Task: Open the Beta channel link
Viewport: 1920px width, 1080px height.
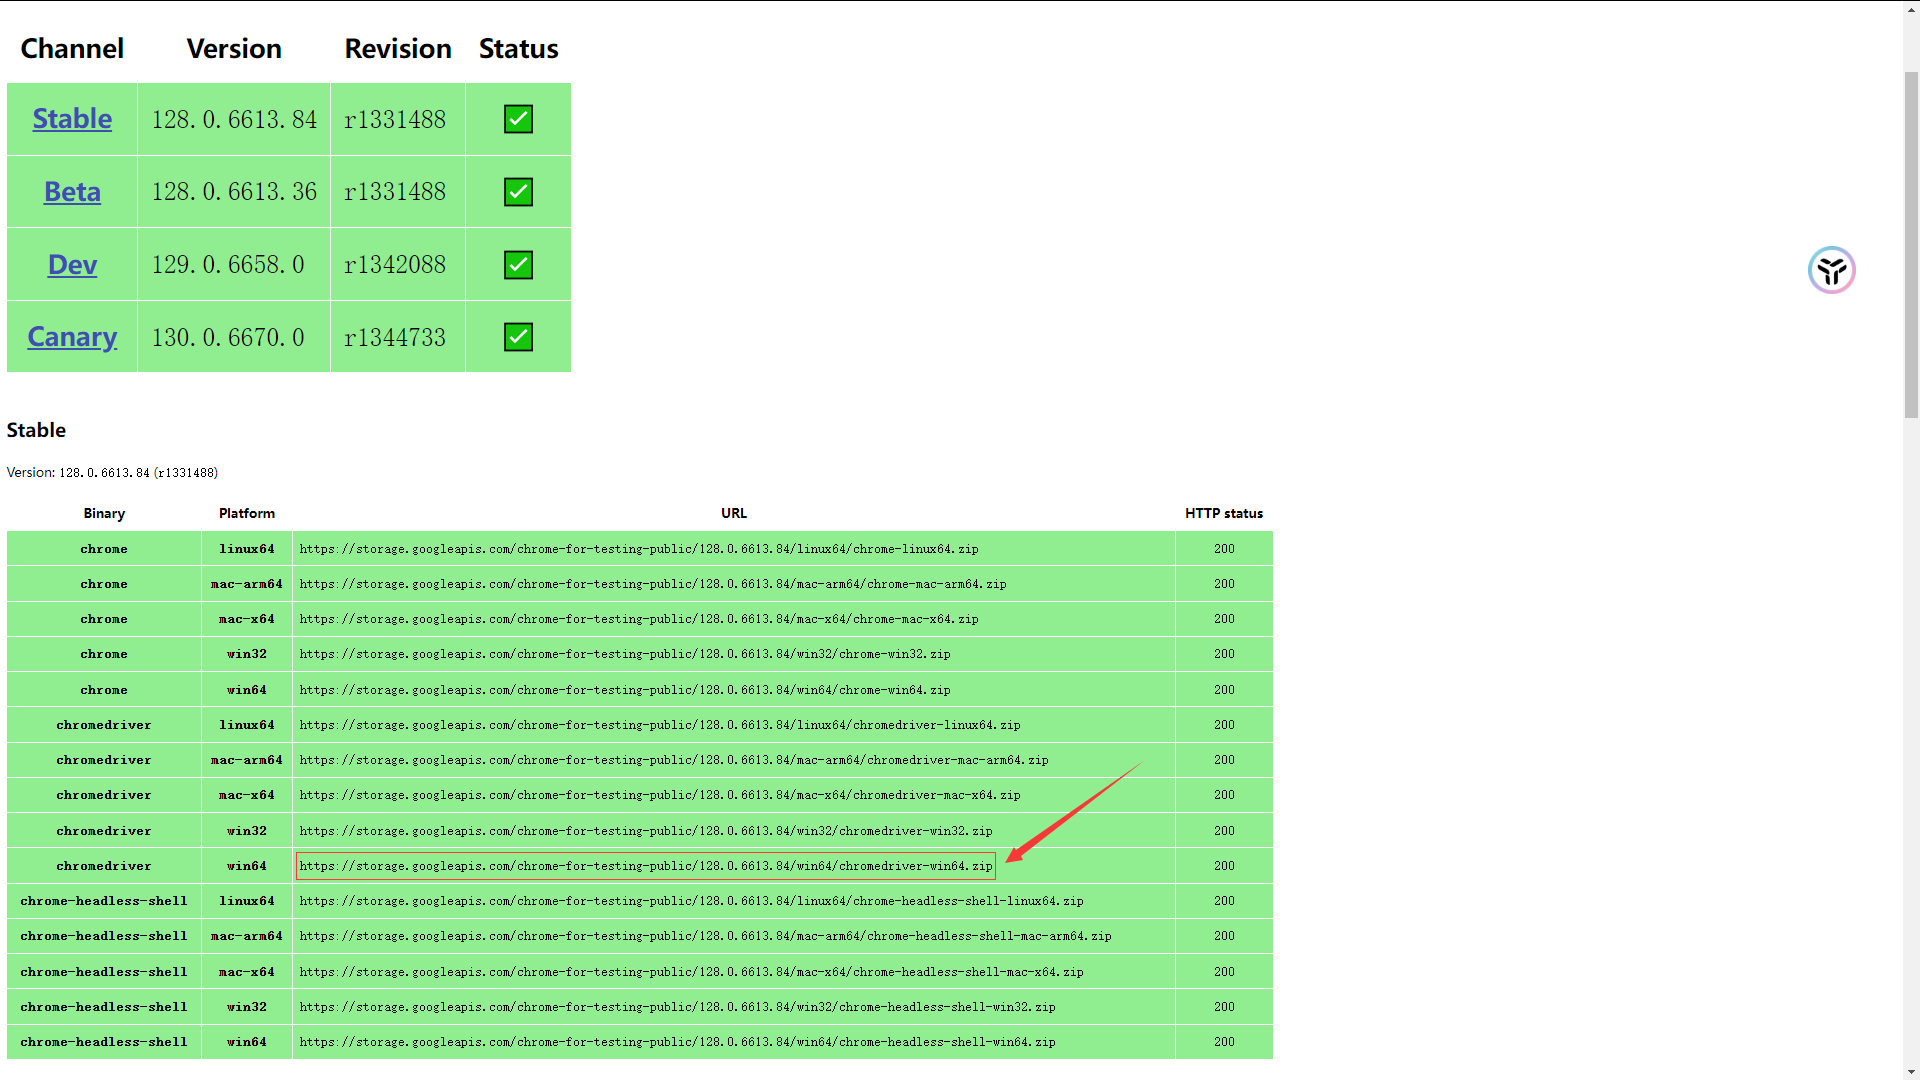Action: pos(72,191)
